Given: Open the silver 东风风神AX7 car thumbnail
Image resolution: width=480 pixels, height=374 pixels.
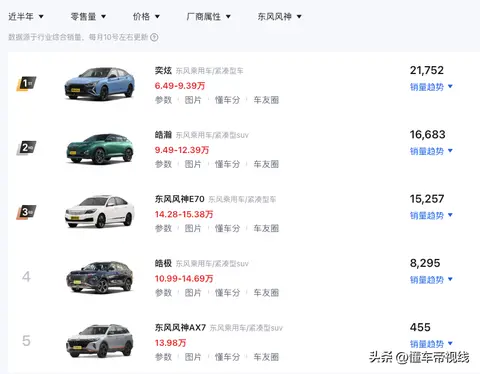Looking at the screenshot, I should click(x=99, y=341).
